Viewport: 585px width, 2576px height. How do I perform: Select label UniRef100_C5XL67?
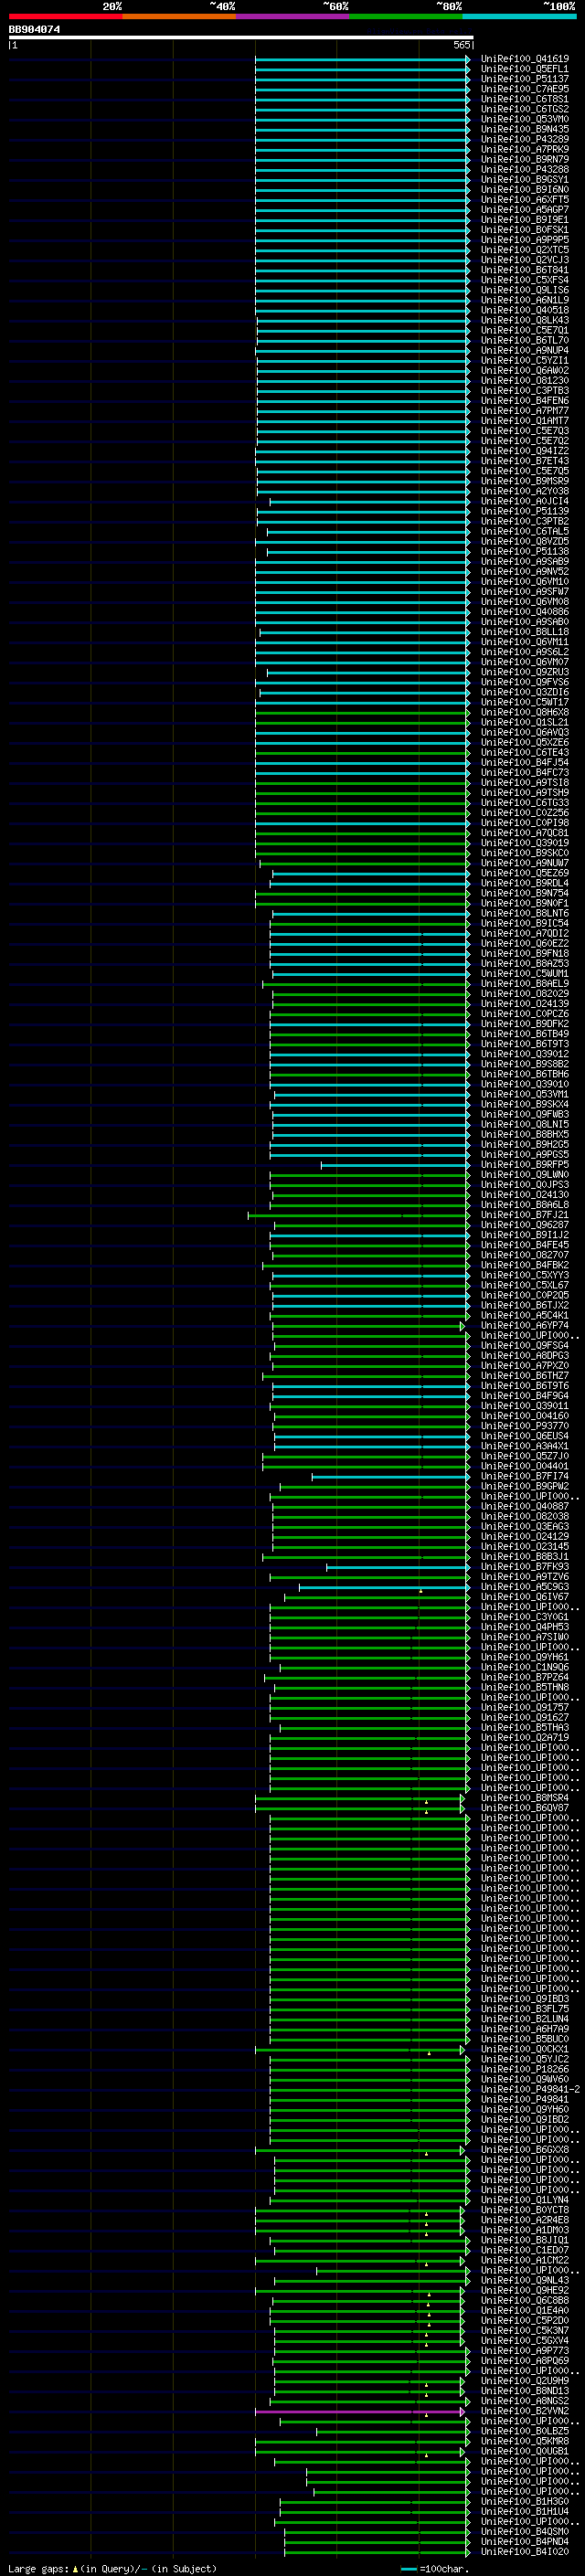[524, 1285]
